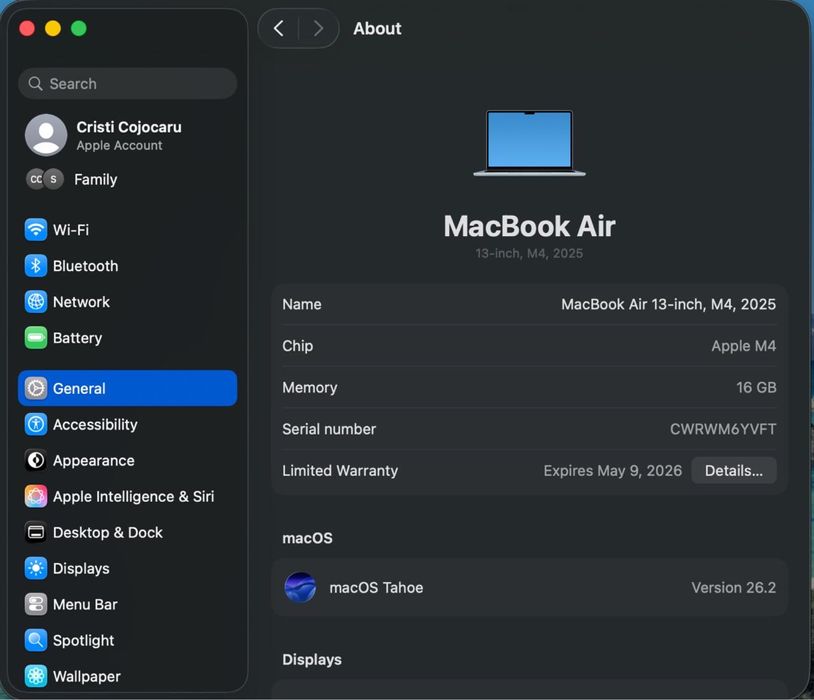The width and height of the screenshot is (814, 700).
Task: Click the Apple Intelligence & Siri icon
Action: point(36,496)
